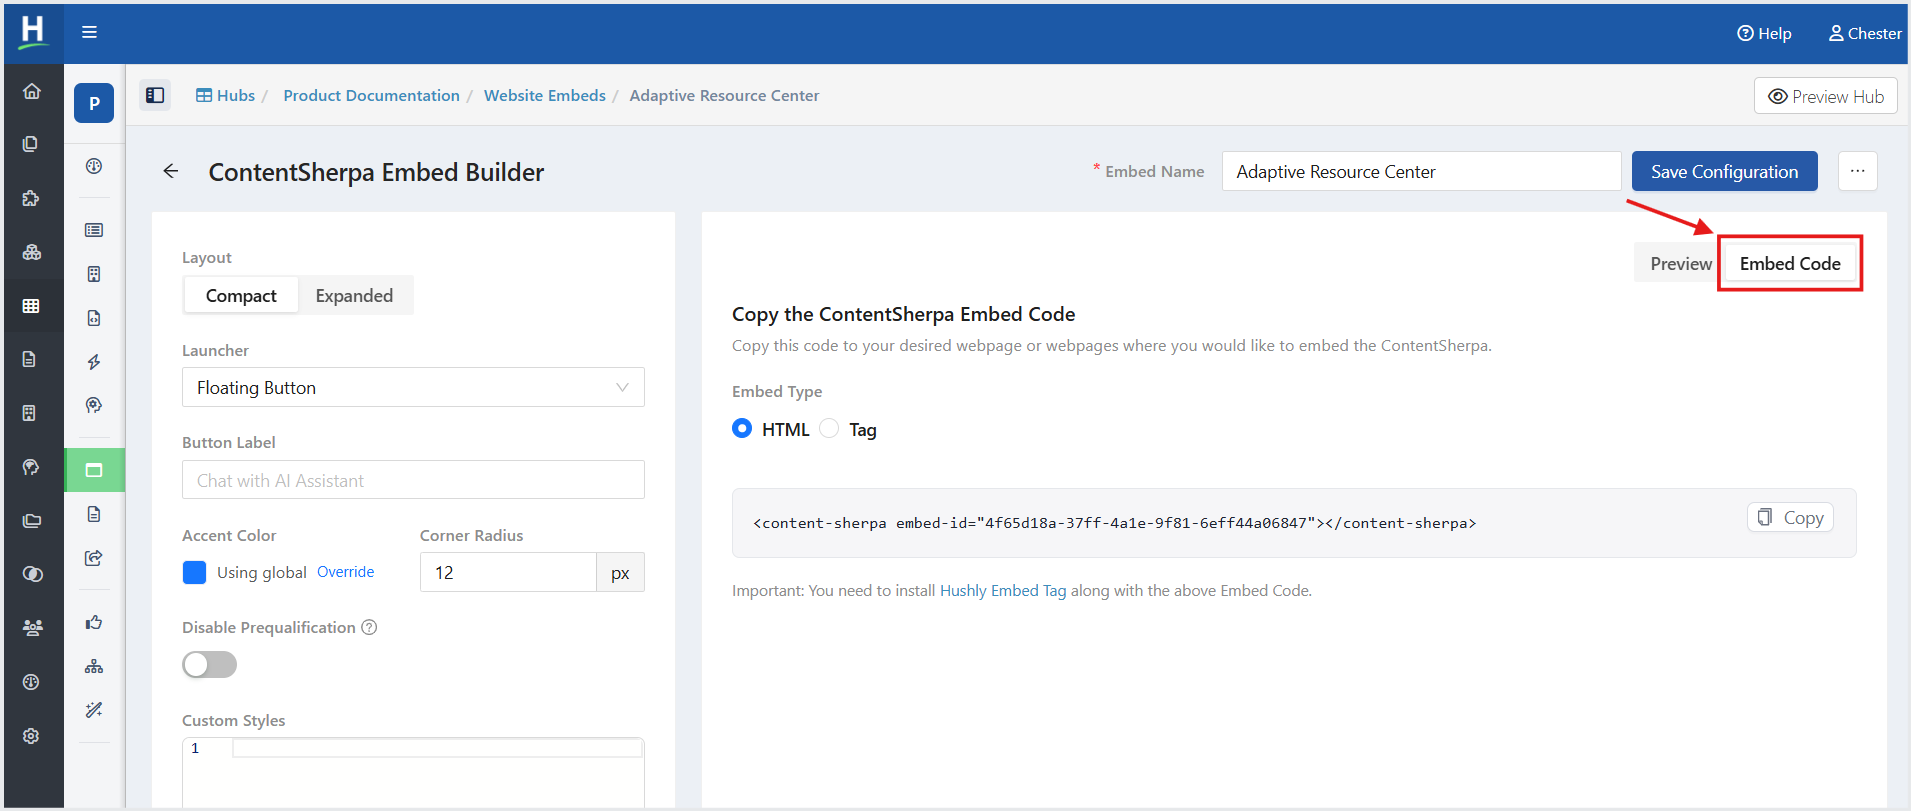1911x811 pixels.
Task: Copy the embed code
Action: (x=1790, y=517)
